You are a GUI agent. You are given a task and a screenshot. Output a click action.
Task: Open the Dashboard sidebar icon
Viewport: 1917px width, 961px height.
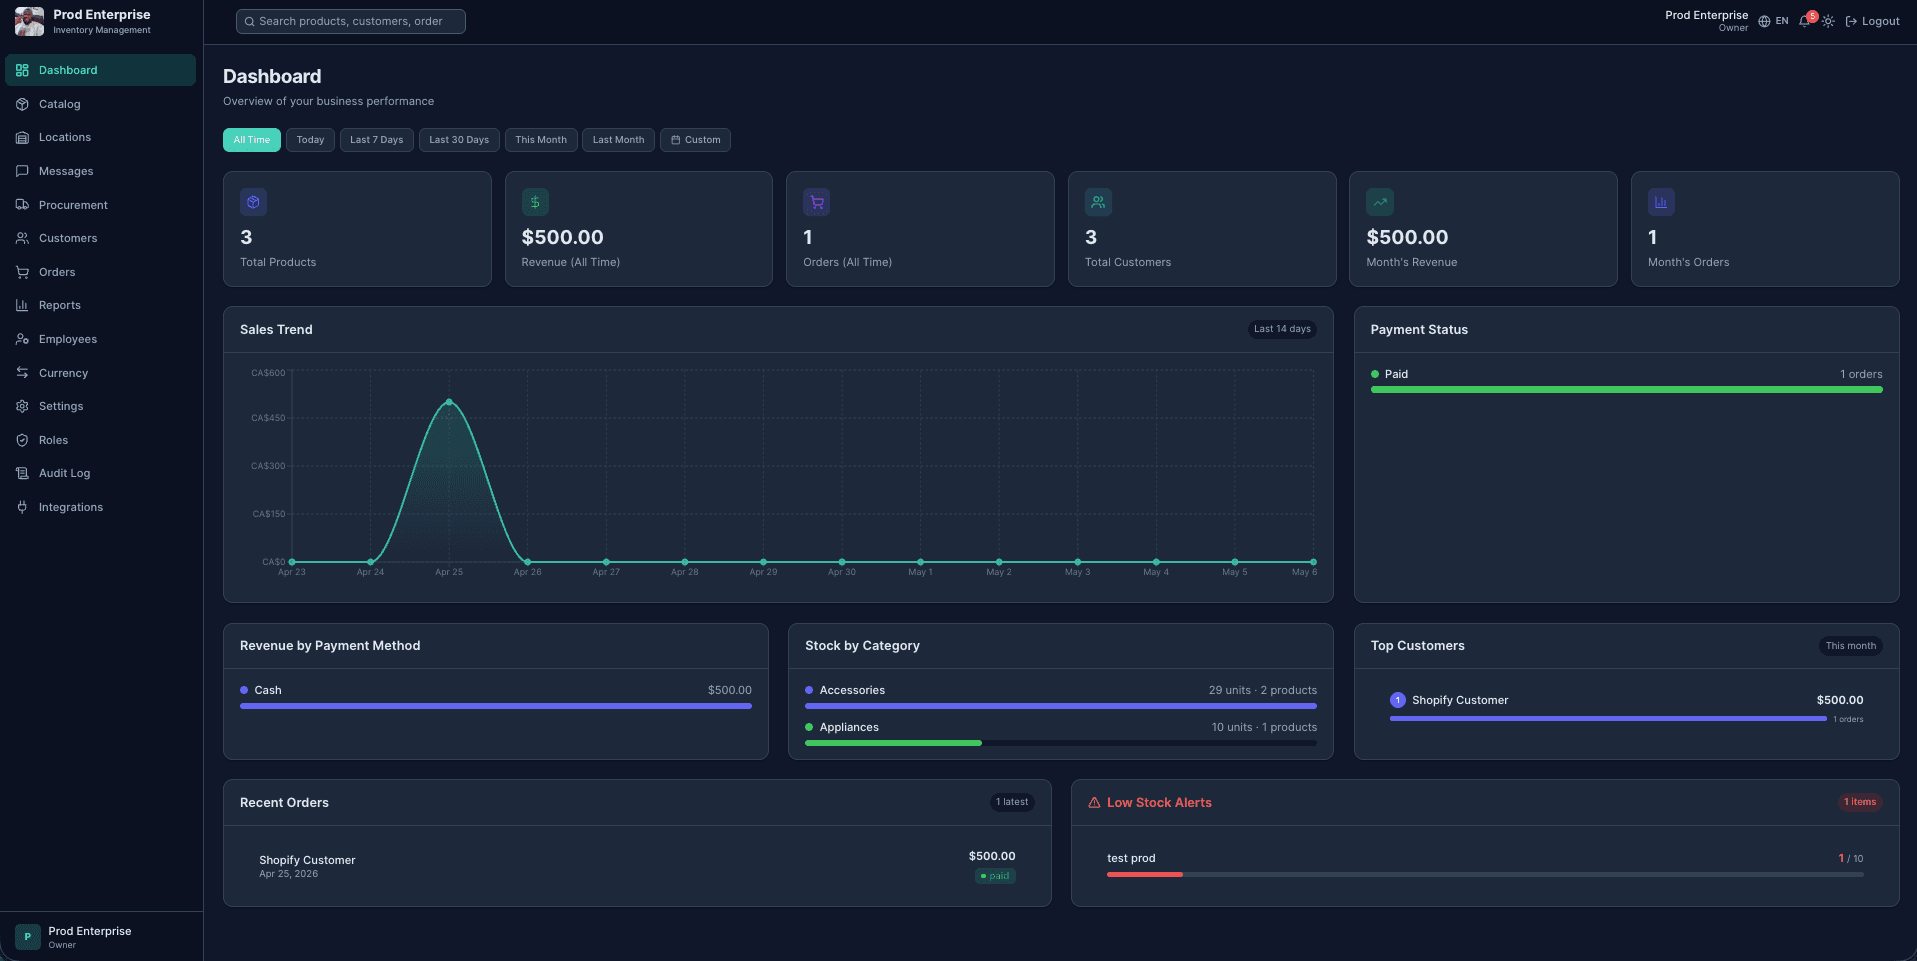point(22,70)
